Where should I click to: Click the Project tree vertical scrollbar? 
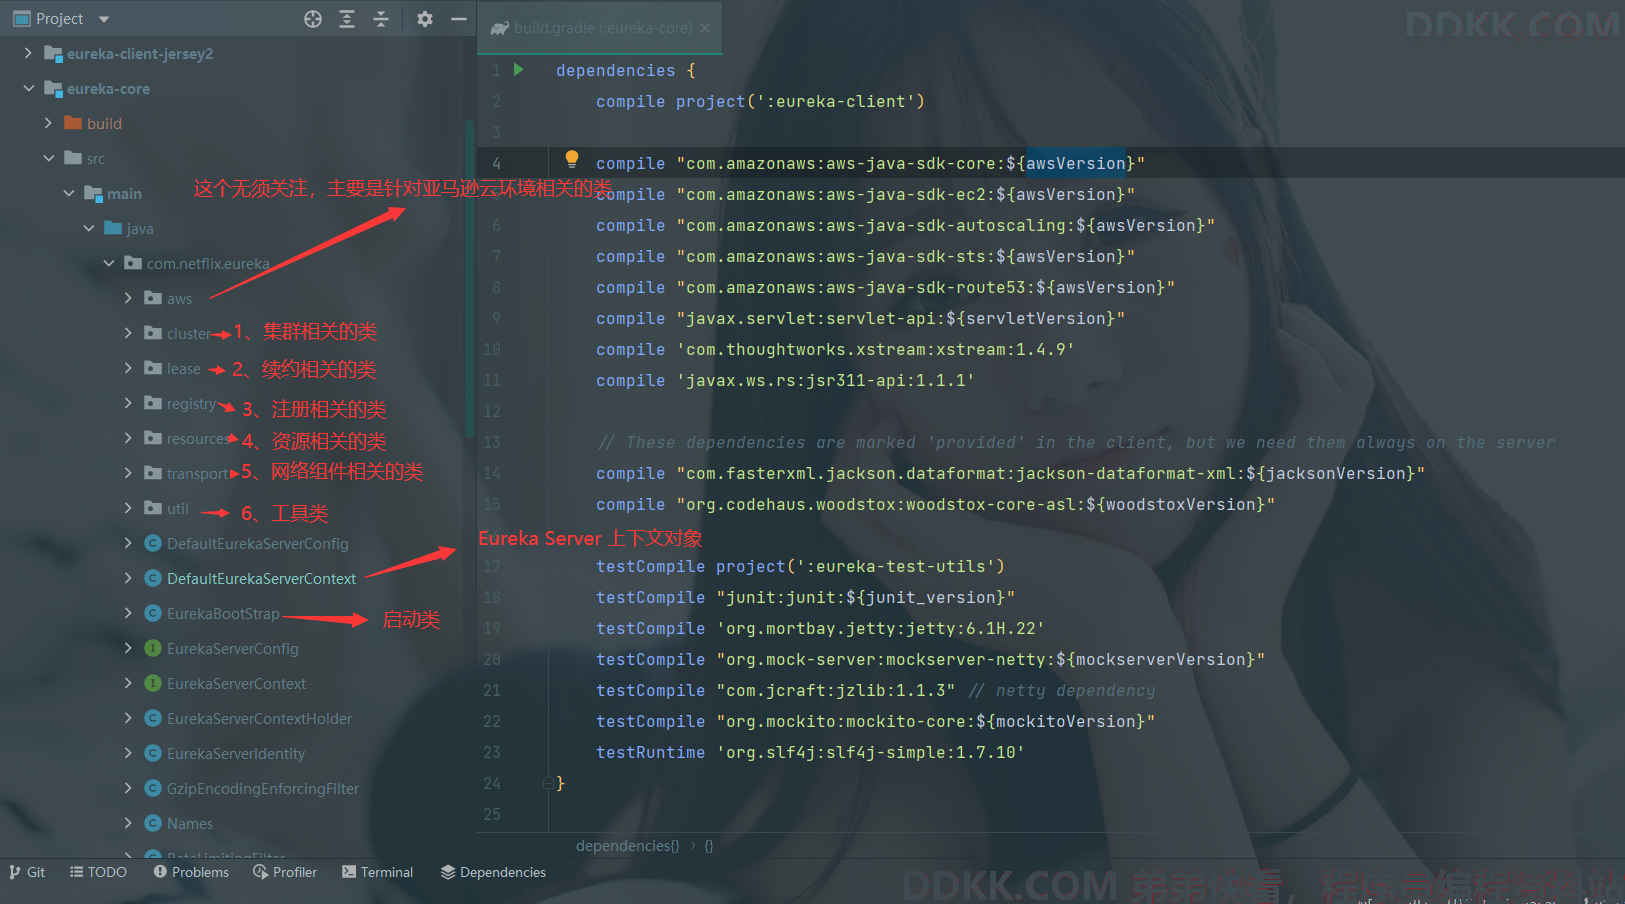[x=470, y=280]
